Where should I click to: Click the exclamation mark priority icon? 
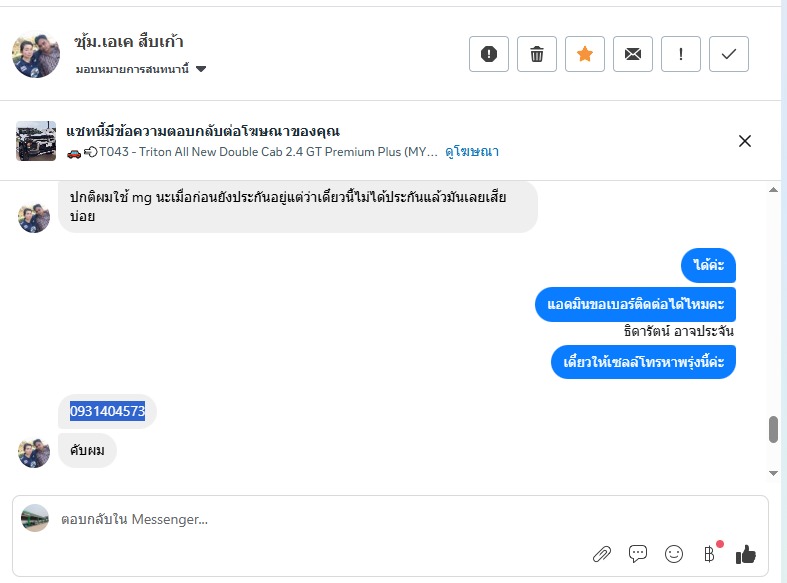tap(681, 54)
